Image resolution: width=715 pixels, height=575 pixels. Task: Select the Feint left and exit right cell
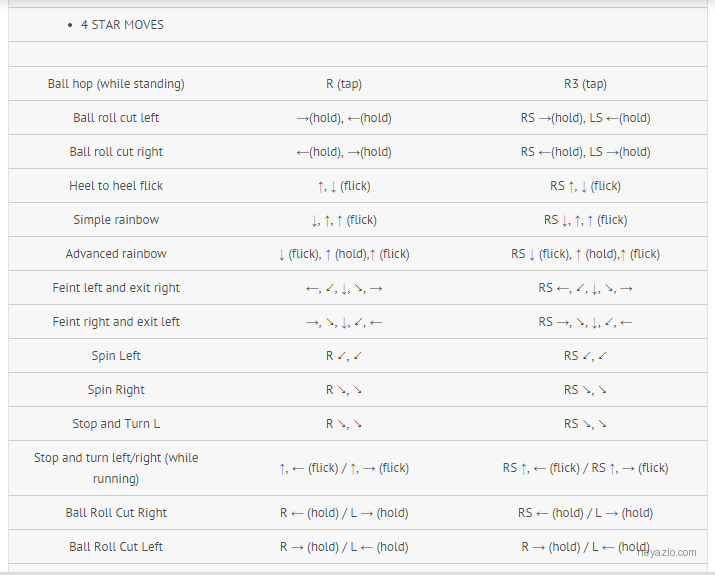pyautogui.click(x=116, y=288)
